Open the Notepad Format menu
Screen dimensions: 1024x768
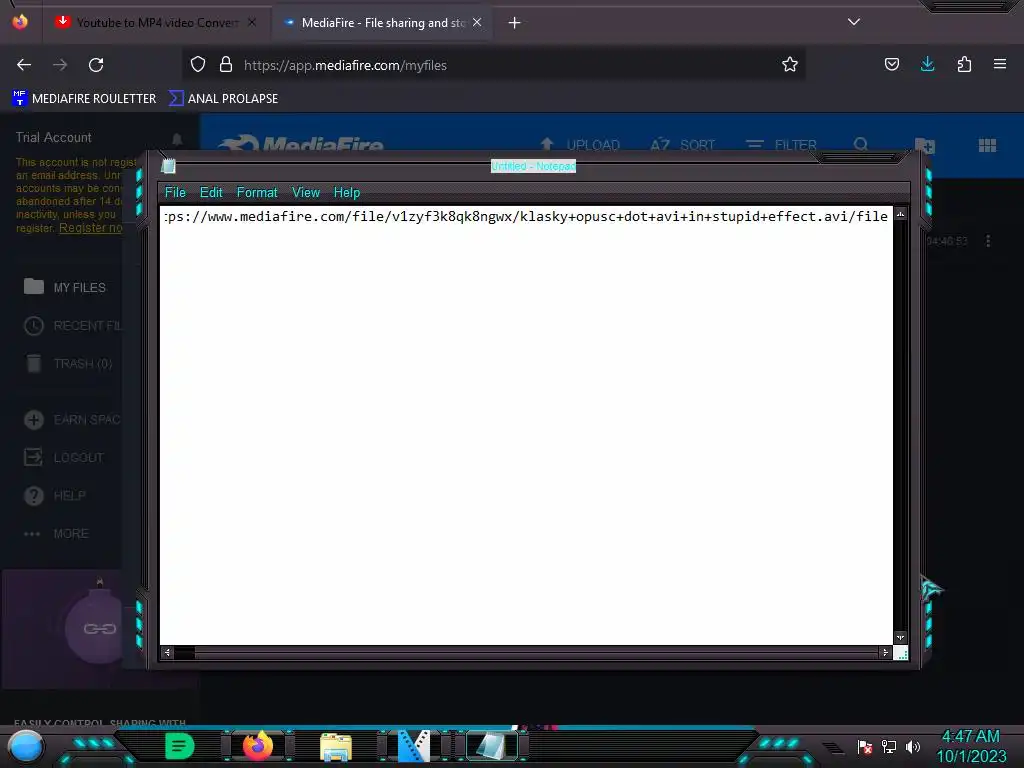click(x=257, y=193)
